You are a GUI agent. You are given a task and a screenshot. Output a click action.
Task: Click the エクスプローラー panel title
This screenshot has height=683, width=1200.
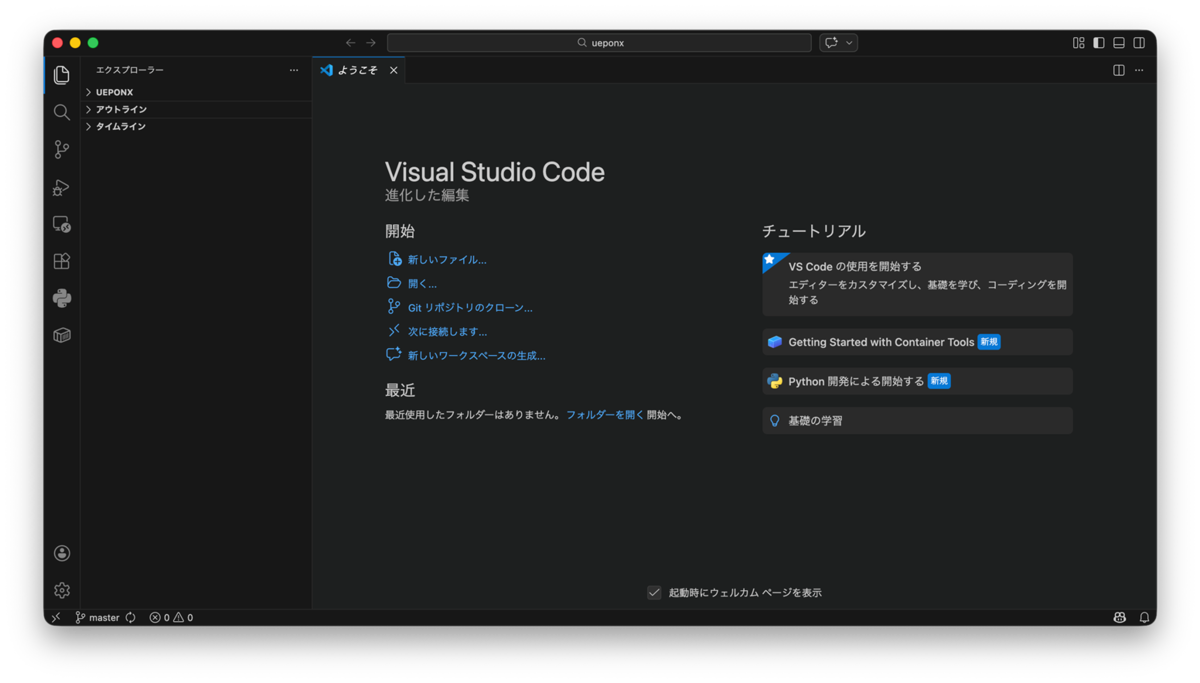pos(130,70)
